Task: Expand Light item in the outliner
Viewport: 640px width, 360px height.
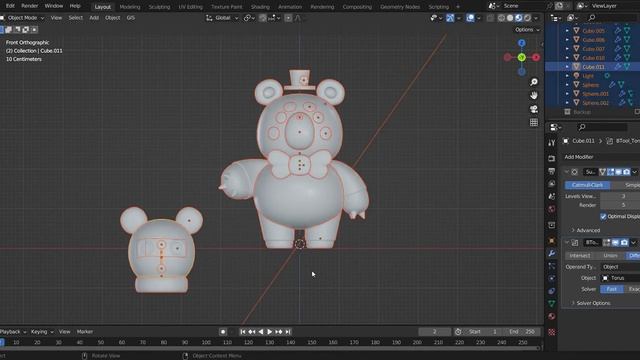Action: (567, 76)
